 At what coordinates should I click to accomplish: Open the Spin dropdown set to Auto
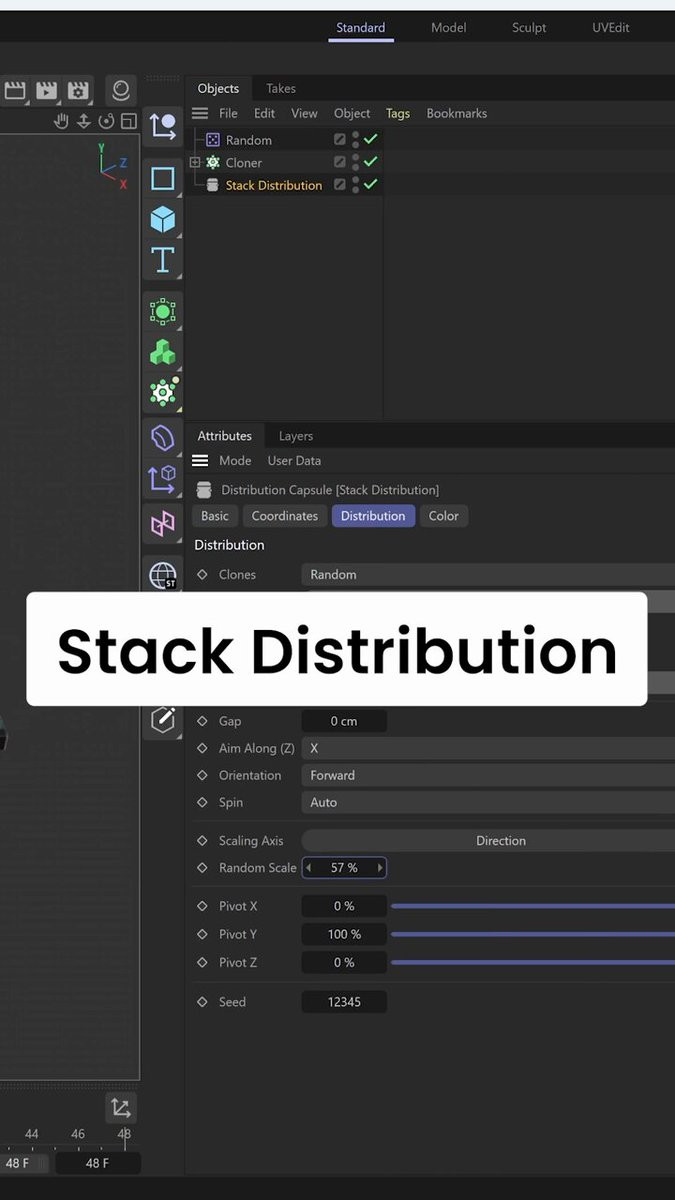pyautogui.click(x=488, y=802)
